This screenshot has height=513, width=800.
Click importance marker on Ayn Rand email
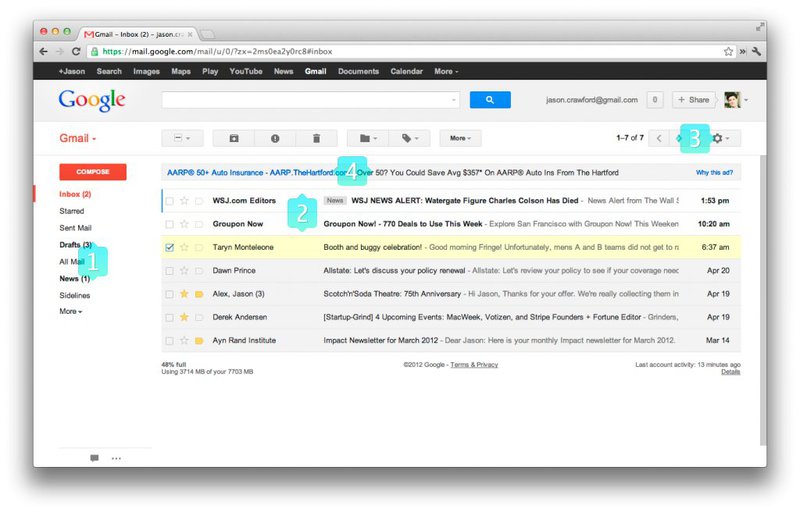click(199, 340)
